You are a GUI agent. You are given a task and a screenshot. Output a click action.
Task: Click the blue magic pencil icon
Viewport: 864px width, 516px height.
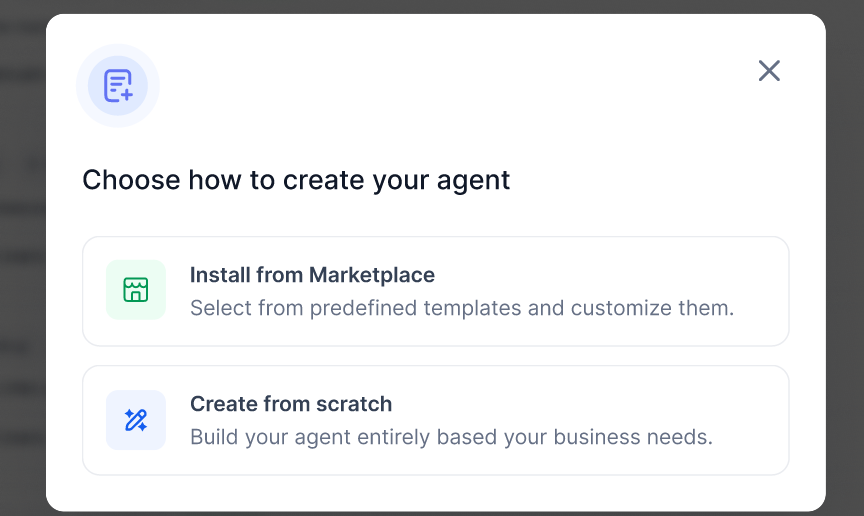[136, 420]
